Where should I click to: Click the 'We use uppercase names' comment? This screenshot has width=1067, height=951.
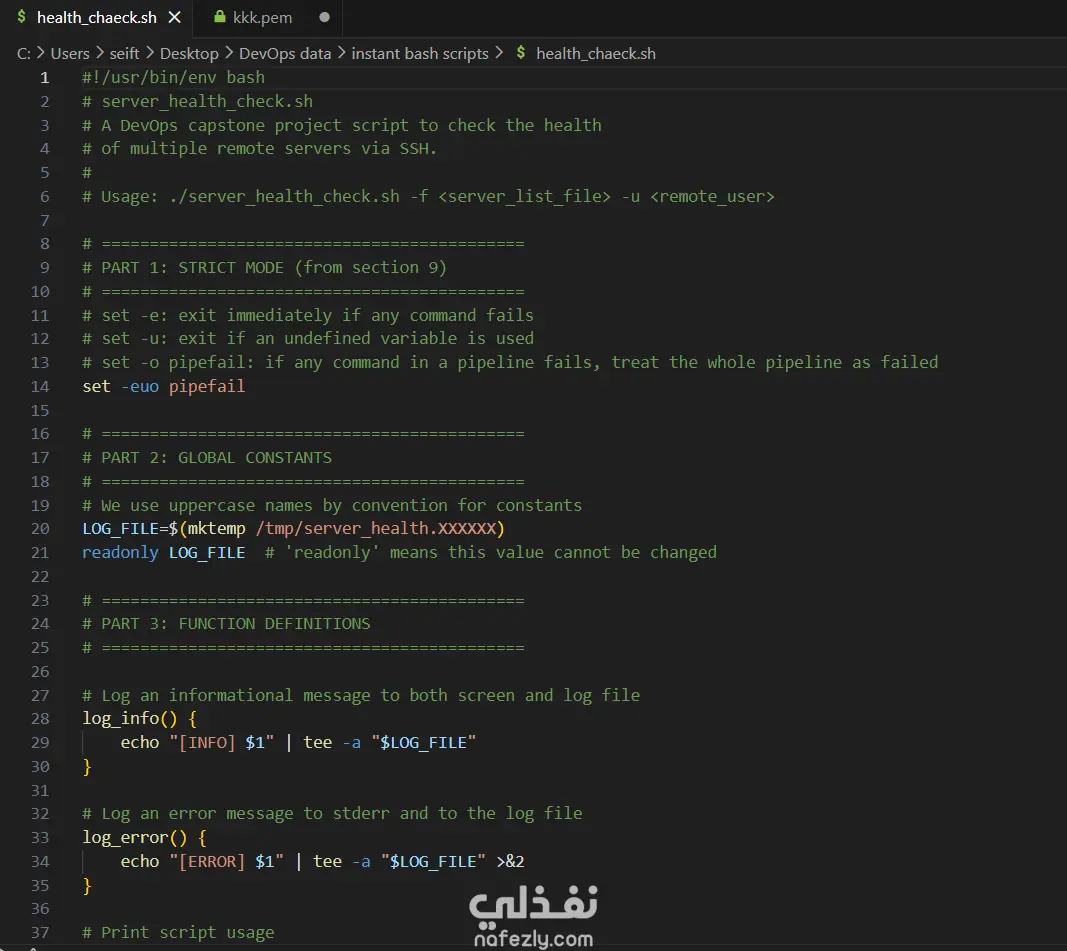pos(332,505)
